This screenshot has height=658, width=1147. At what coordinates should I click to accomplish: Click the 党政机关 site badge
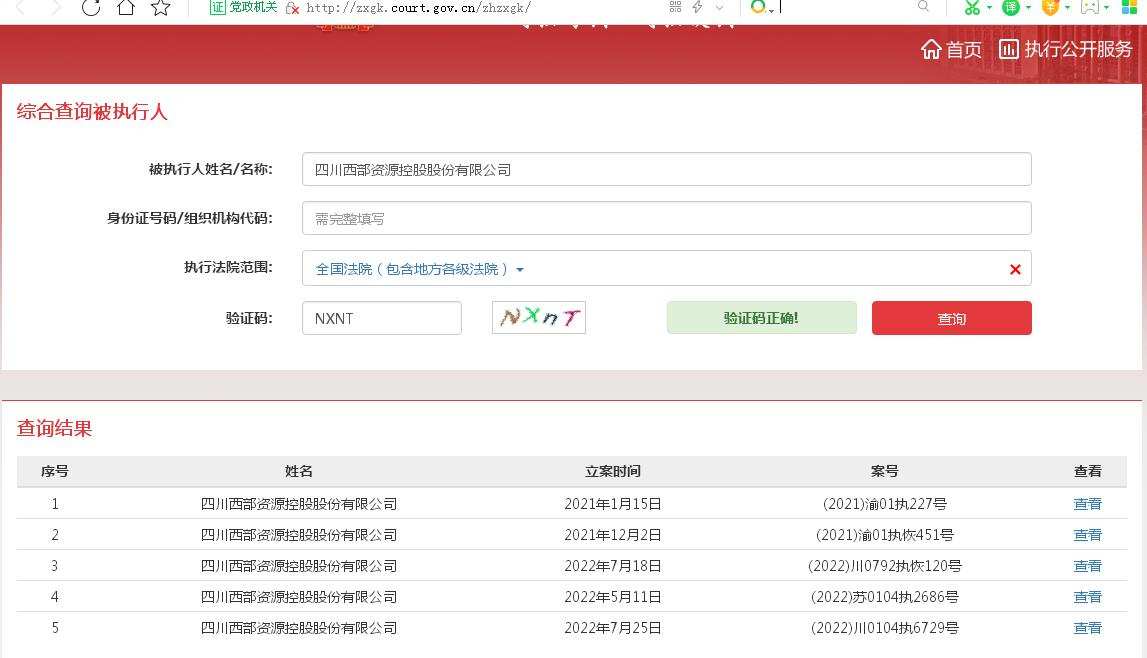pyautogui.click(x=243, y=7)
